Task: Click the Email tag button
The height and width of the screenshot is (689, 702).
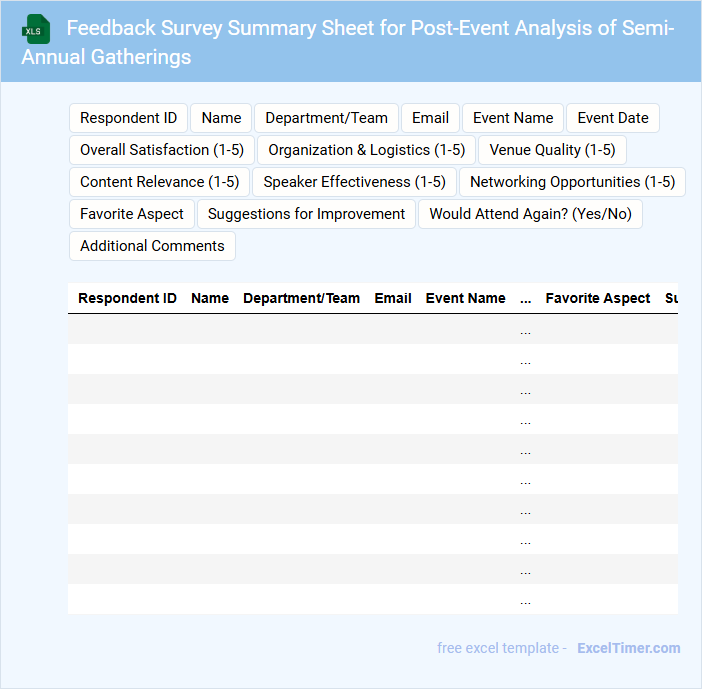Action: [x=430, y=118]
